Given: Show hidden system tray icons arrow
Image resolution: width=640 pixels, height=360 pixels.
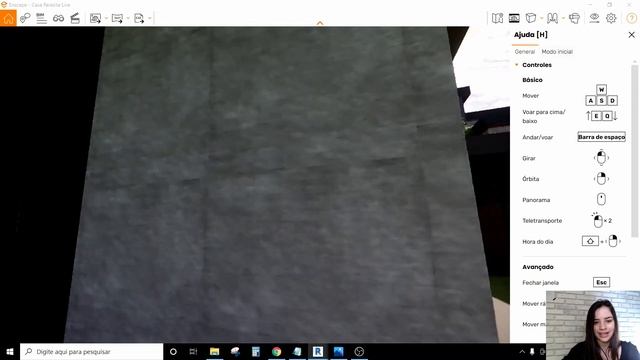Looking at the screenshot, I should coord(522,351).
